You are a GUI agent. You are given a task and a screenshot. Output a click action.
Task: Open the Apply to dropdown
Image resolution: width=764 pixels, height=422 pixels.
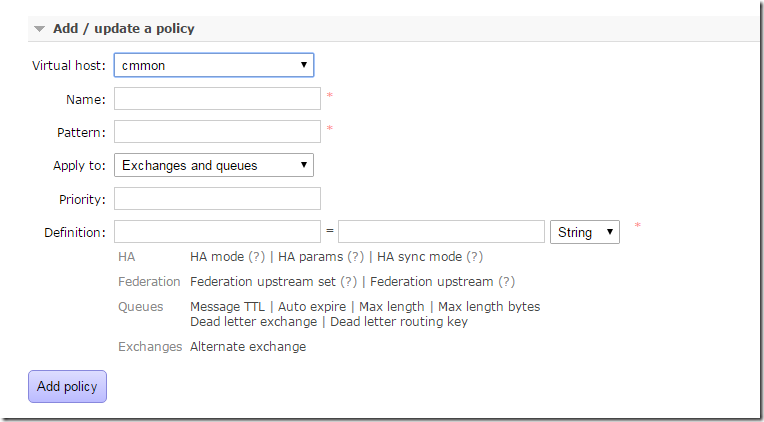214,166
